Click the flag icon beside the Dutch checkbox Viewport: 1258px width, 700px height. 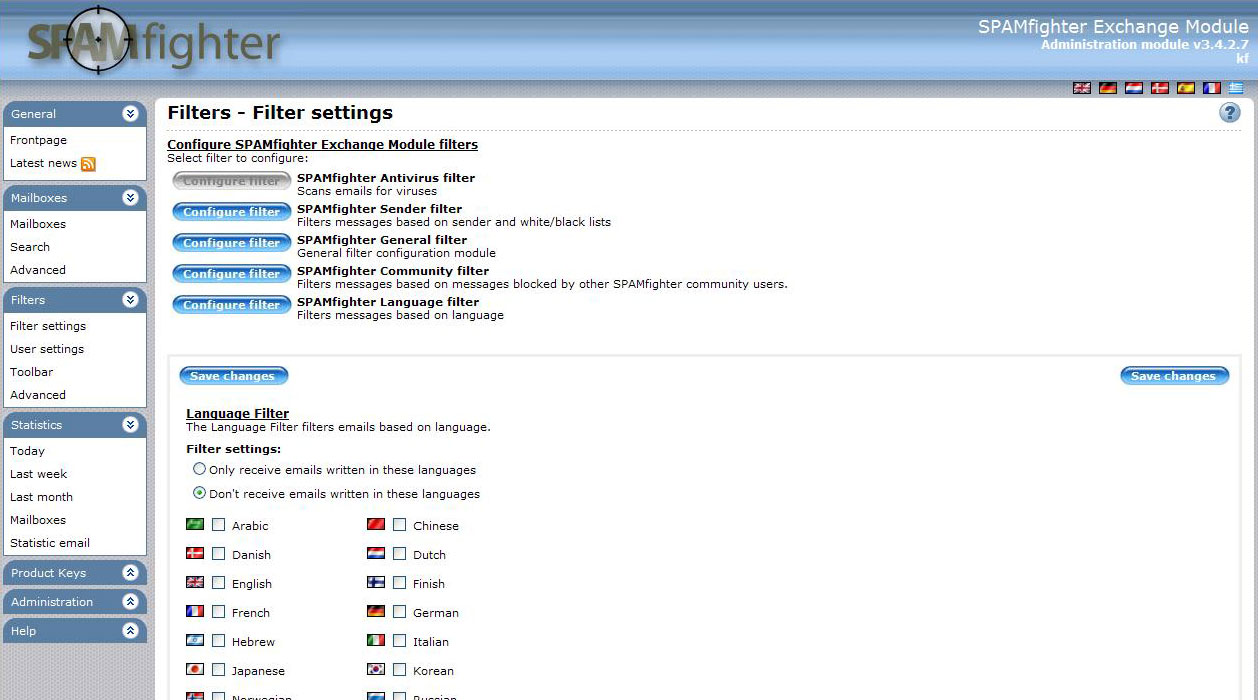376,554
